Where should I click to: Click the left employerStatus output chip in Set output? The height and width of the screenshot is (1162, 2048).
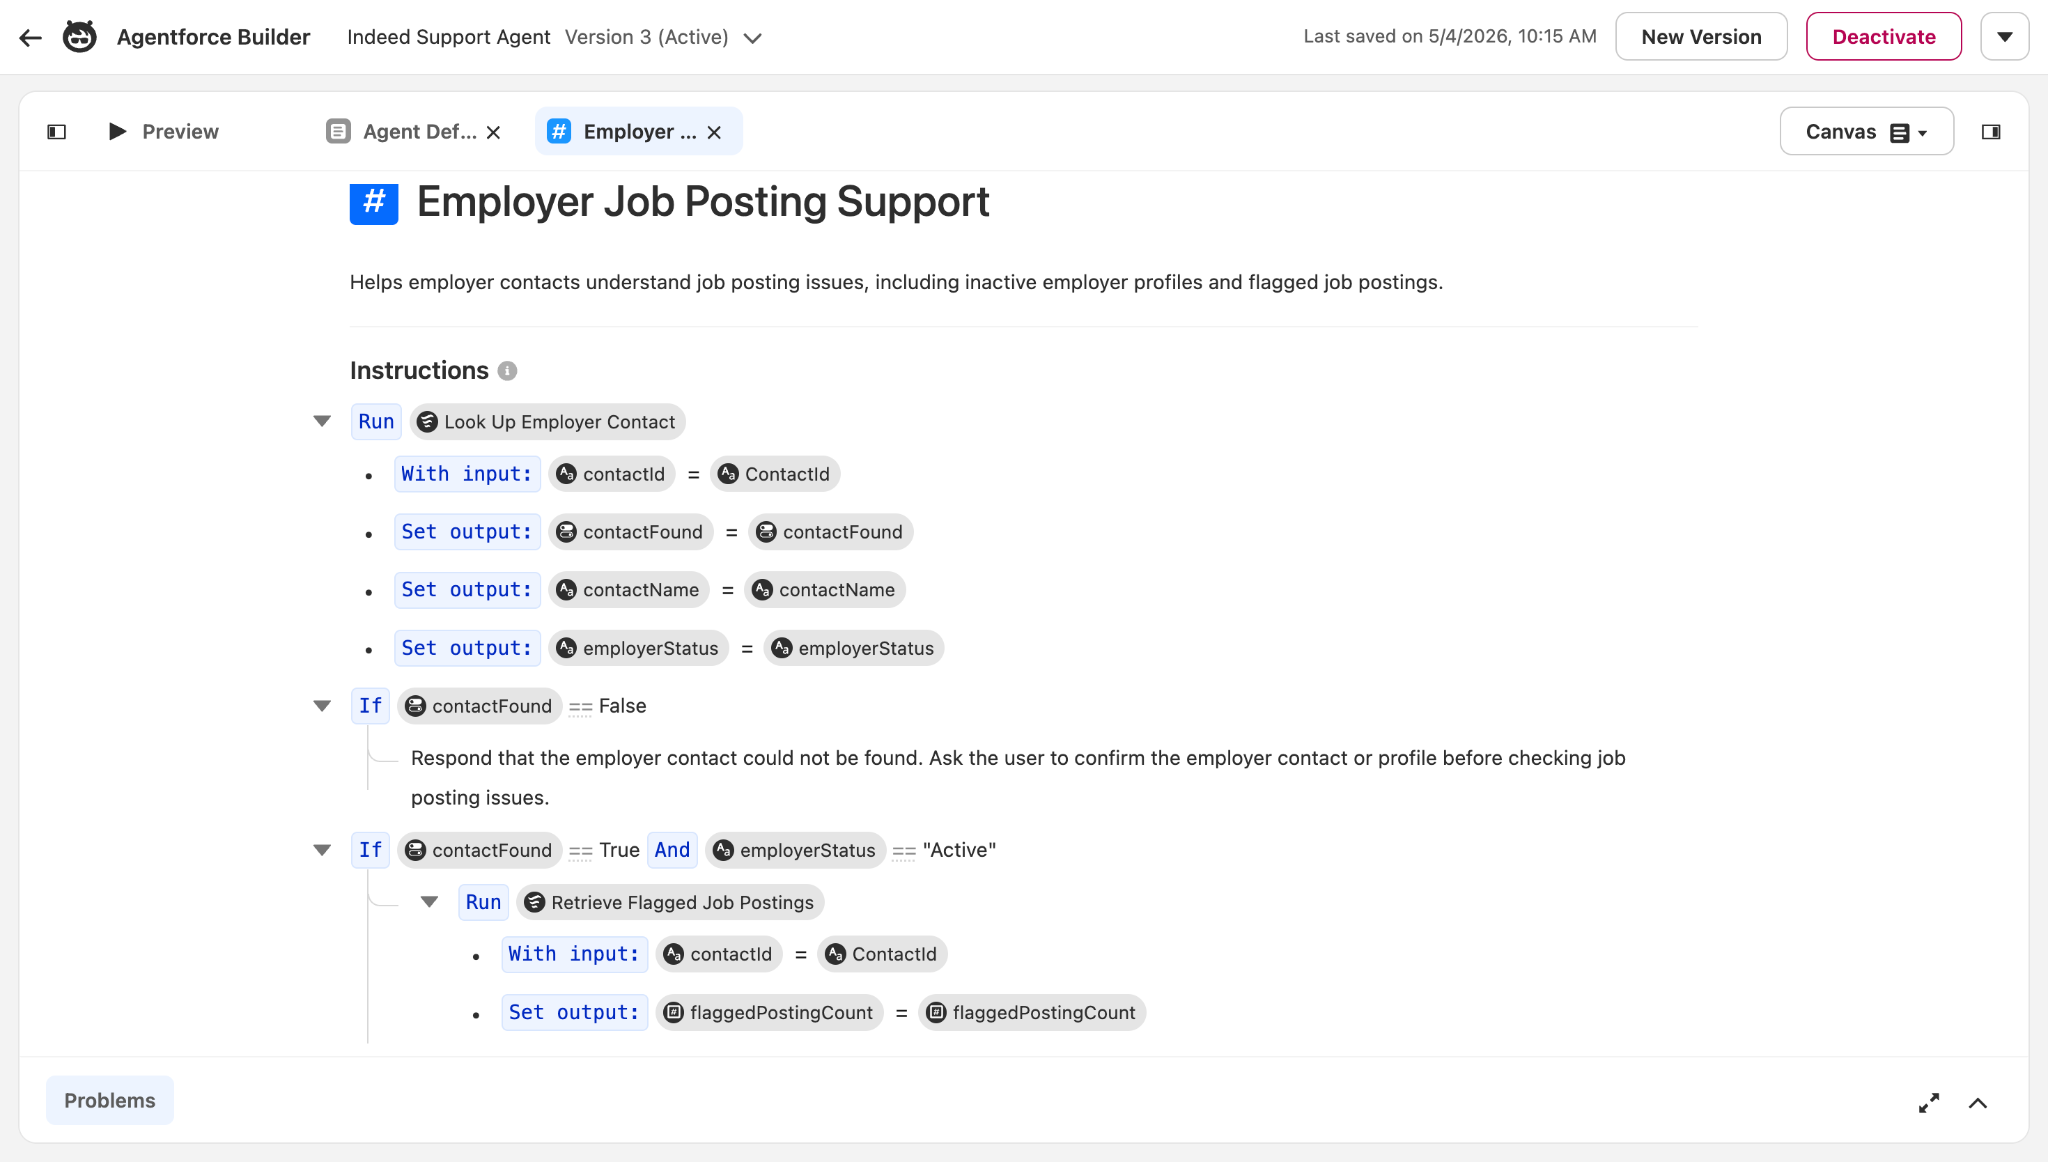click(x=638, y=648)
